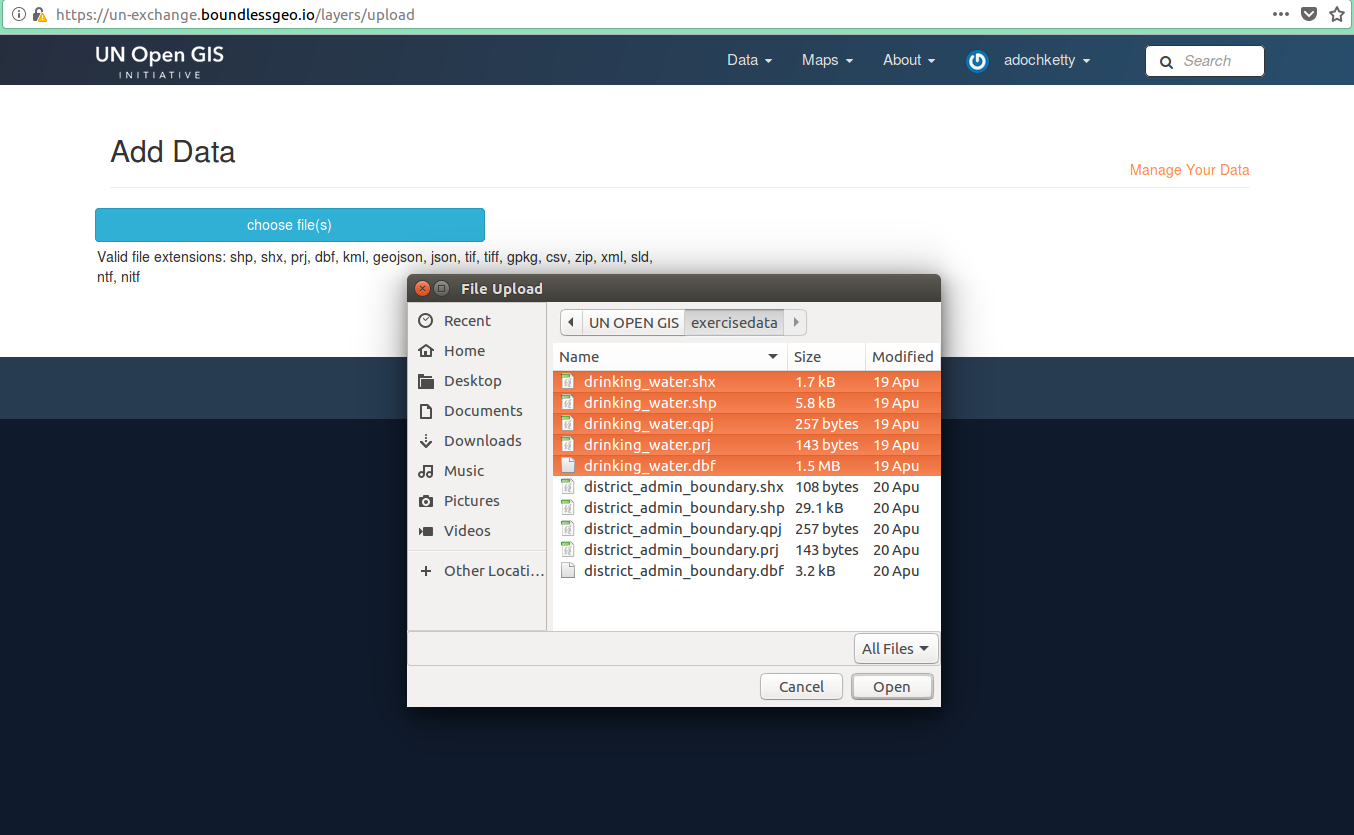Click the Pocket save icon in address bar
Image resolution: width=1354 pixels, height=835 pixels.
tap(1308, 14)
